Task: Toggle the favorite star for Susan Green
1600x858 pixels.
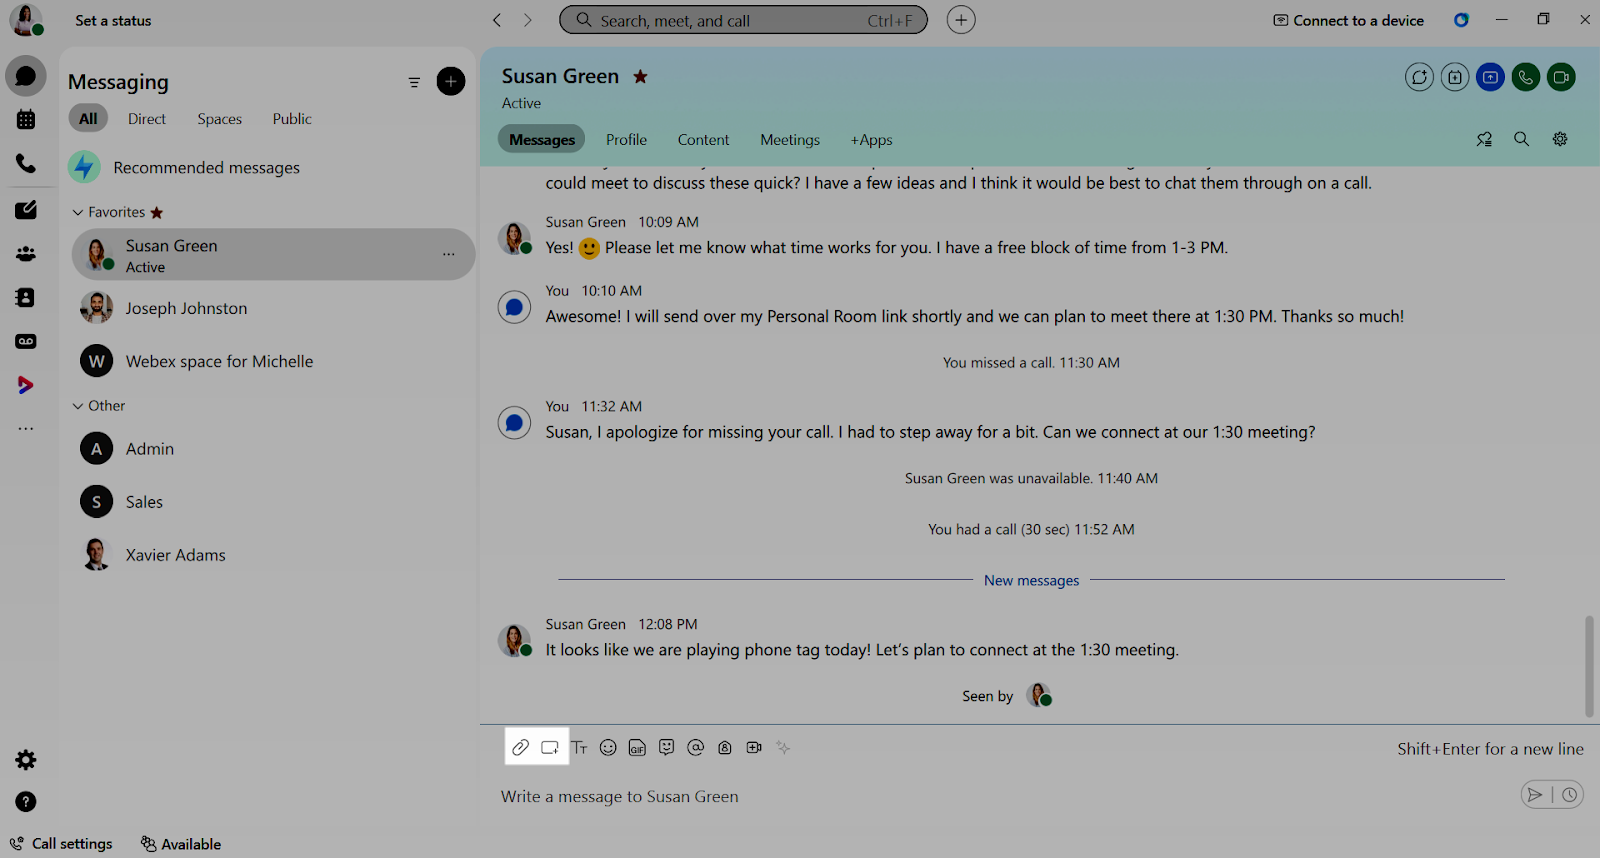Action: pyautogui.click(x=640, y=76)
